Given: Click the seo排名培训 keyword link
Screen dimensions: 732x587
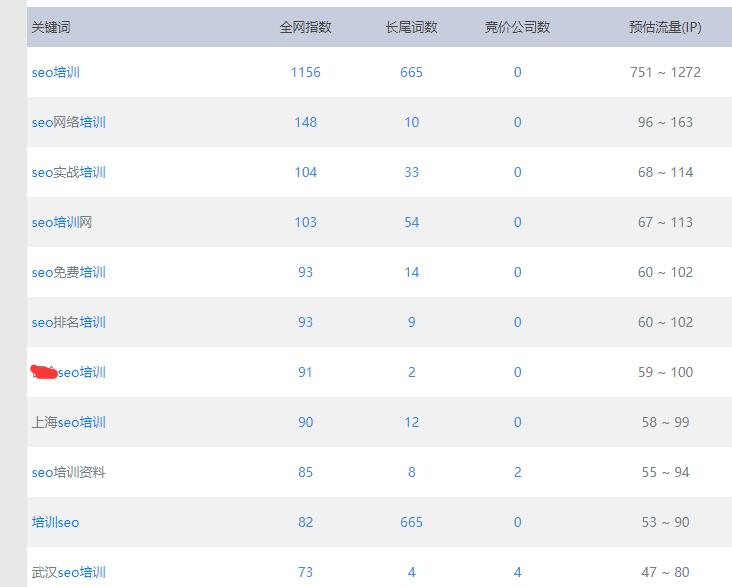Looking at the screenshot, I should click(x=68, y=322).
